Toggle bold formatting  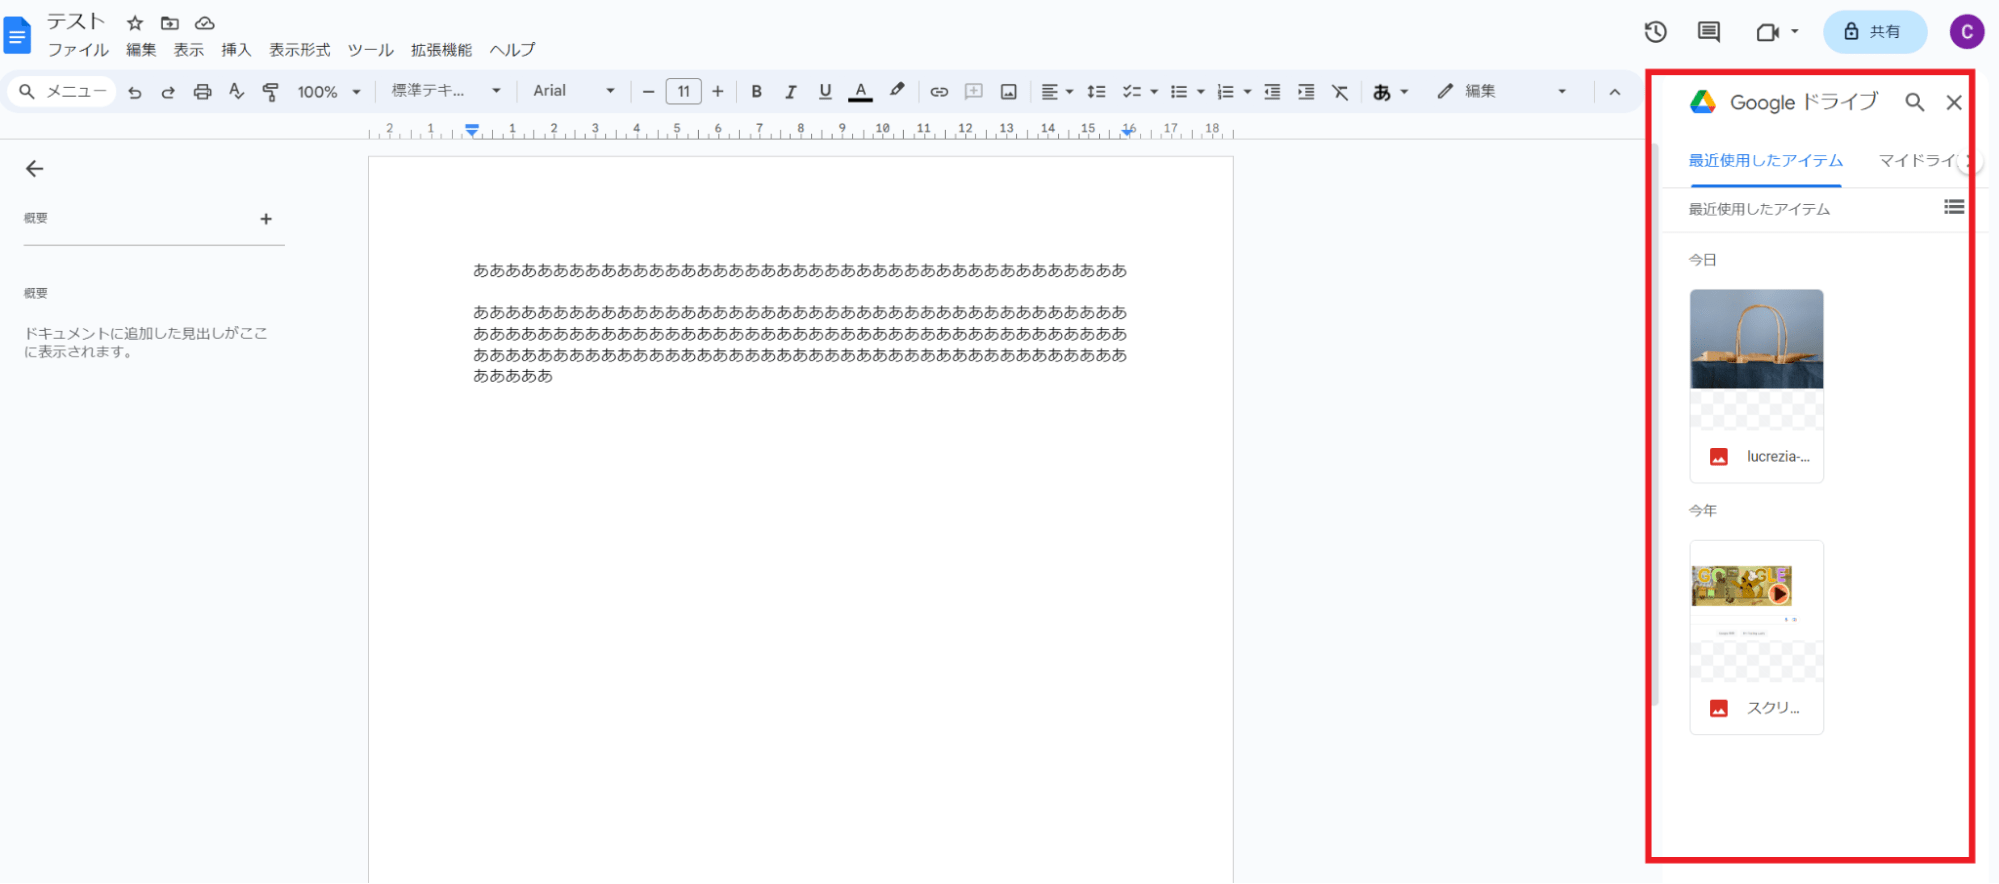756,92
